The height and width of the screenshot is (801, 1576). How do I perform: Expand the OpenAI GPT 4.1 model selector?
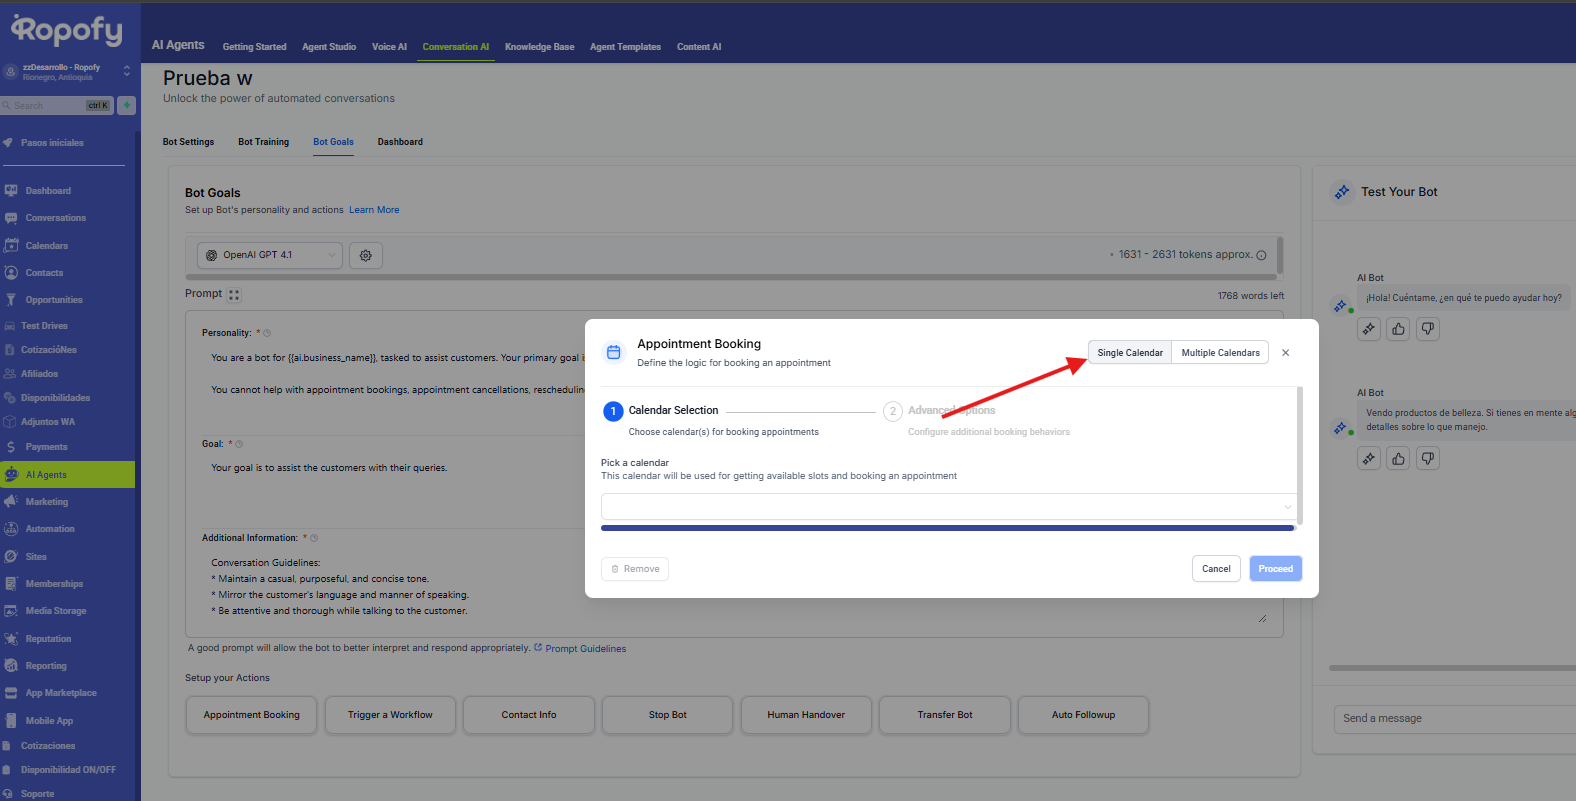point(269,255)
